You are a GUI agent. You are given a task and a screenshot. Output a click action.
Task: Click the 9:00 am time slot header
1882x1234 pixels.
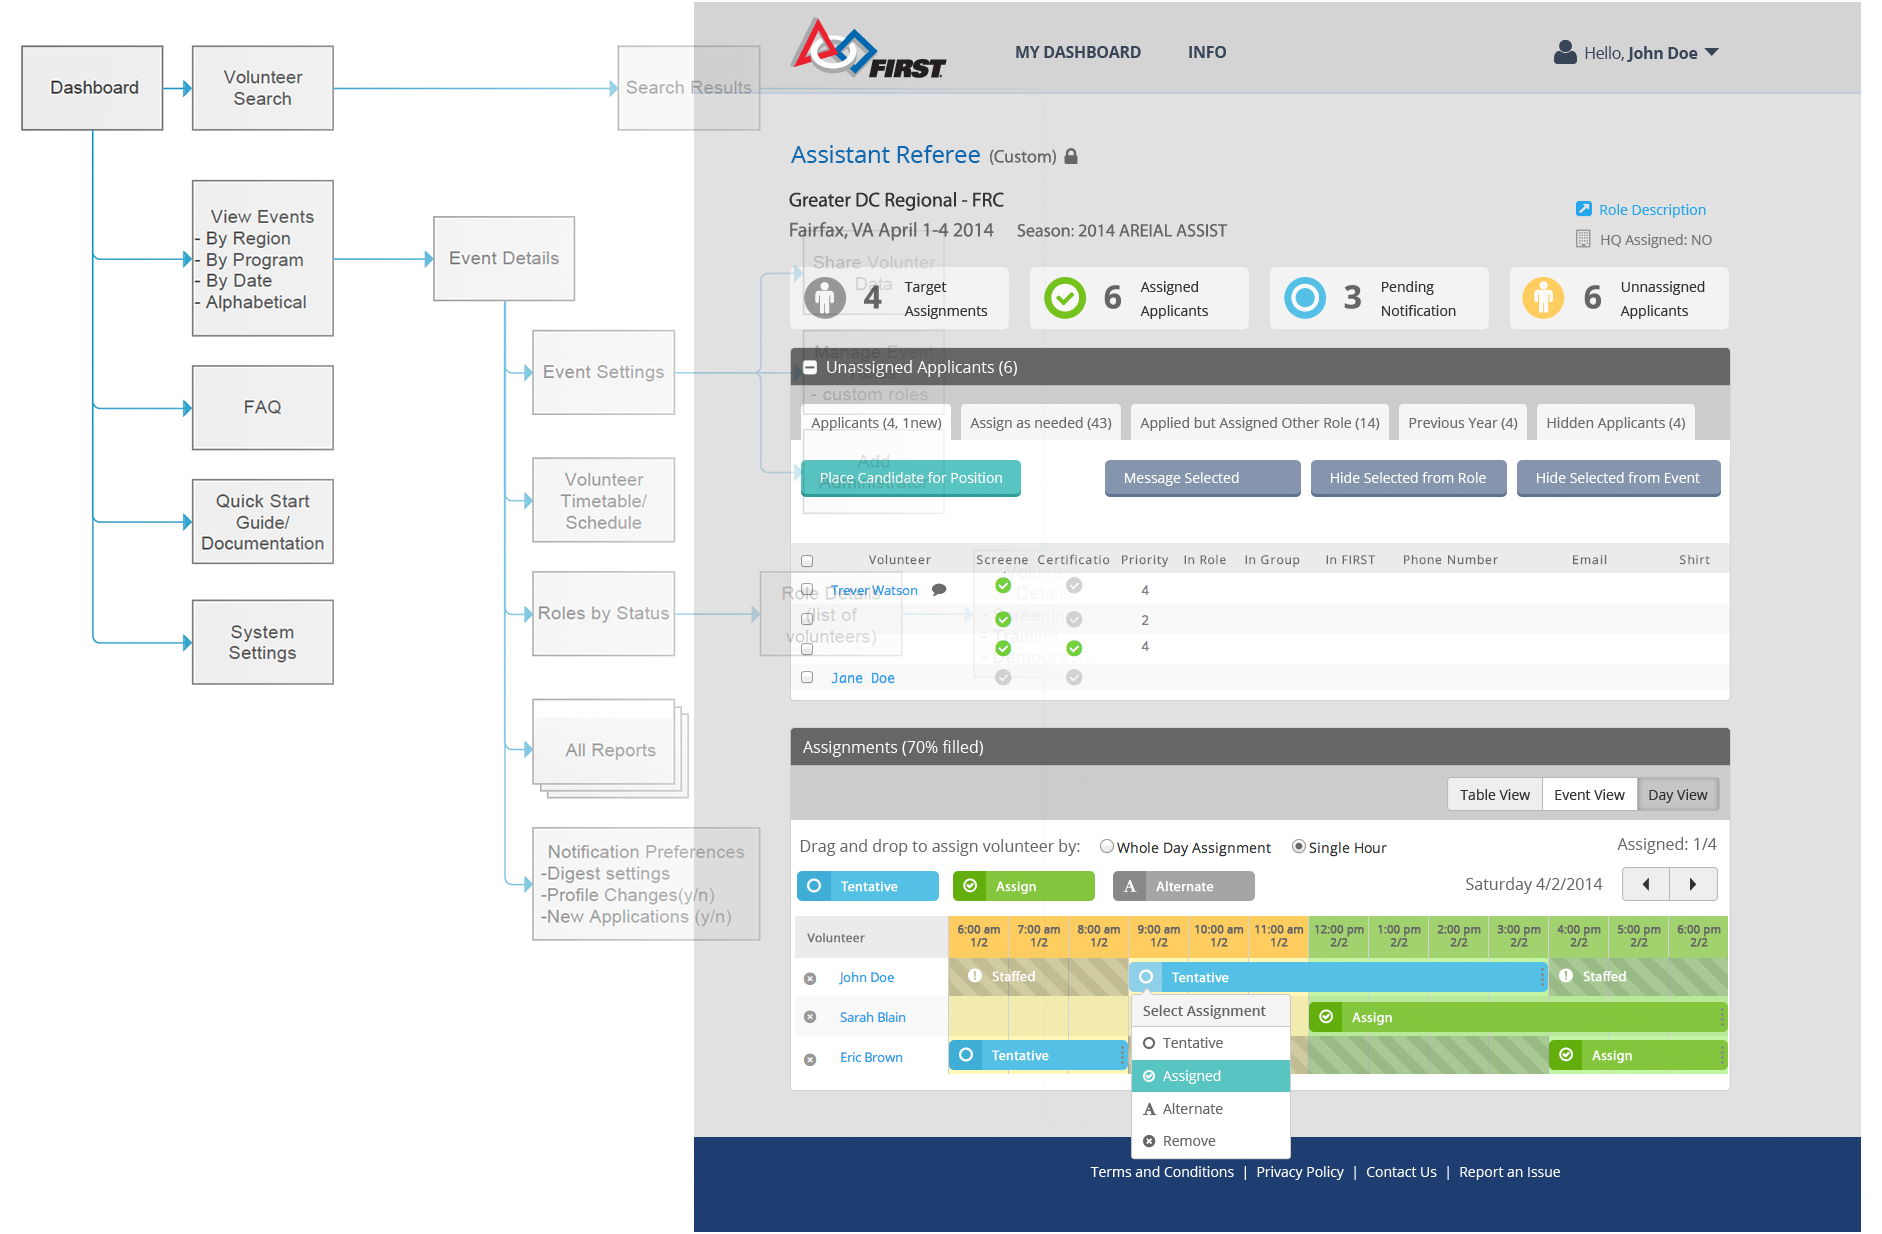click(1158, 936)
